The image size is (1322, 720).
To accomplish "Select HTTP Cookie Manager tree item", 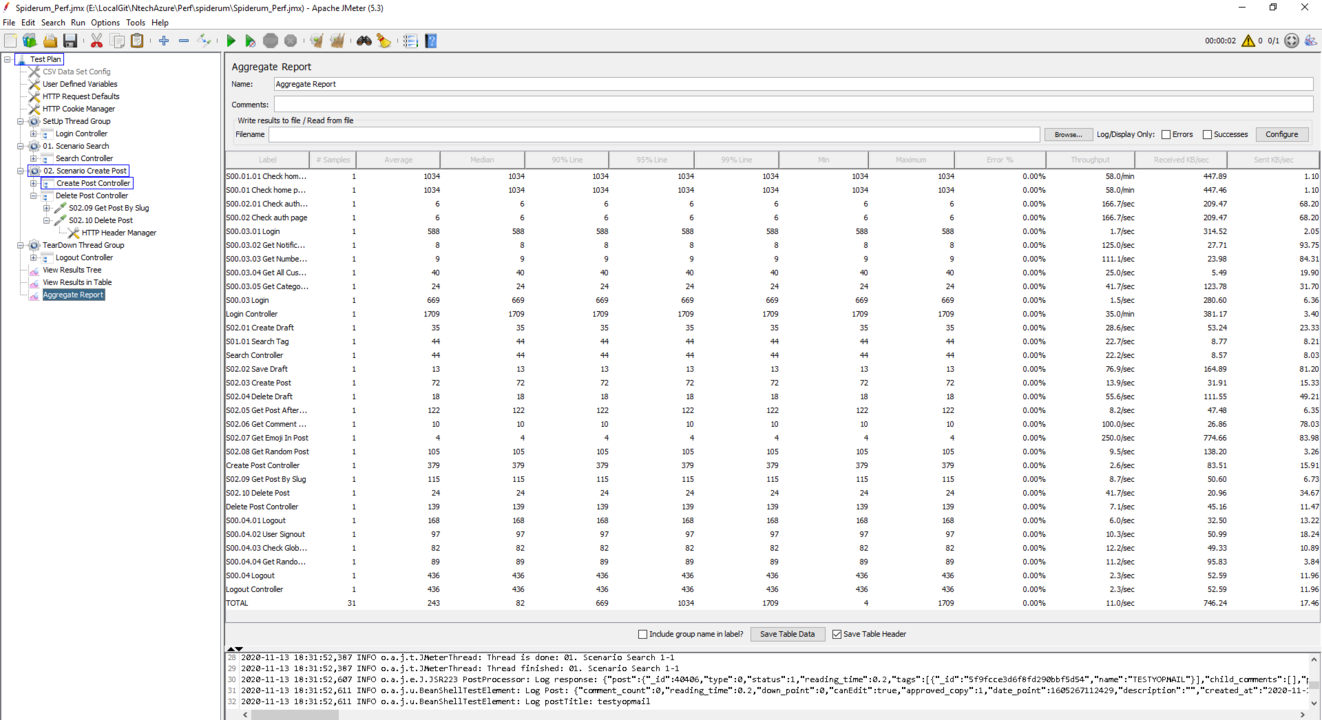I will 78,109.
